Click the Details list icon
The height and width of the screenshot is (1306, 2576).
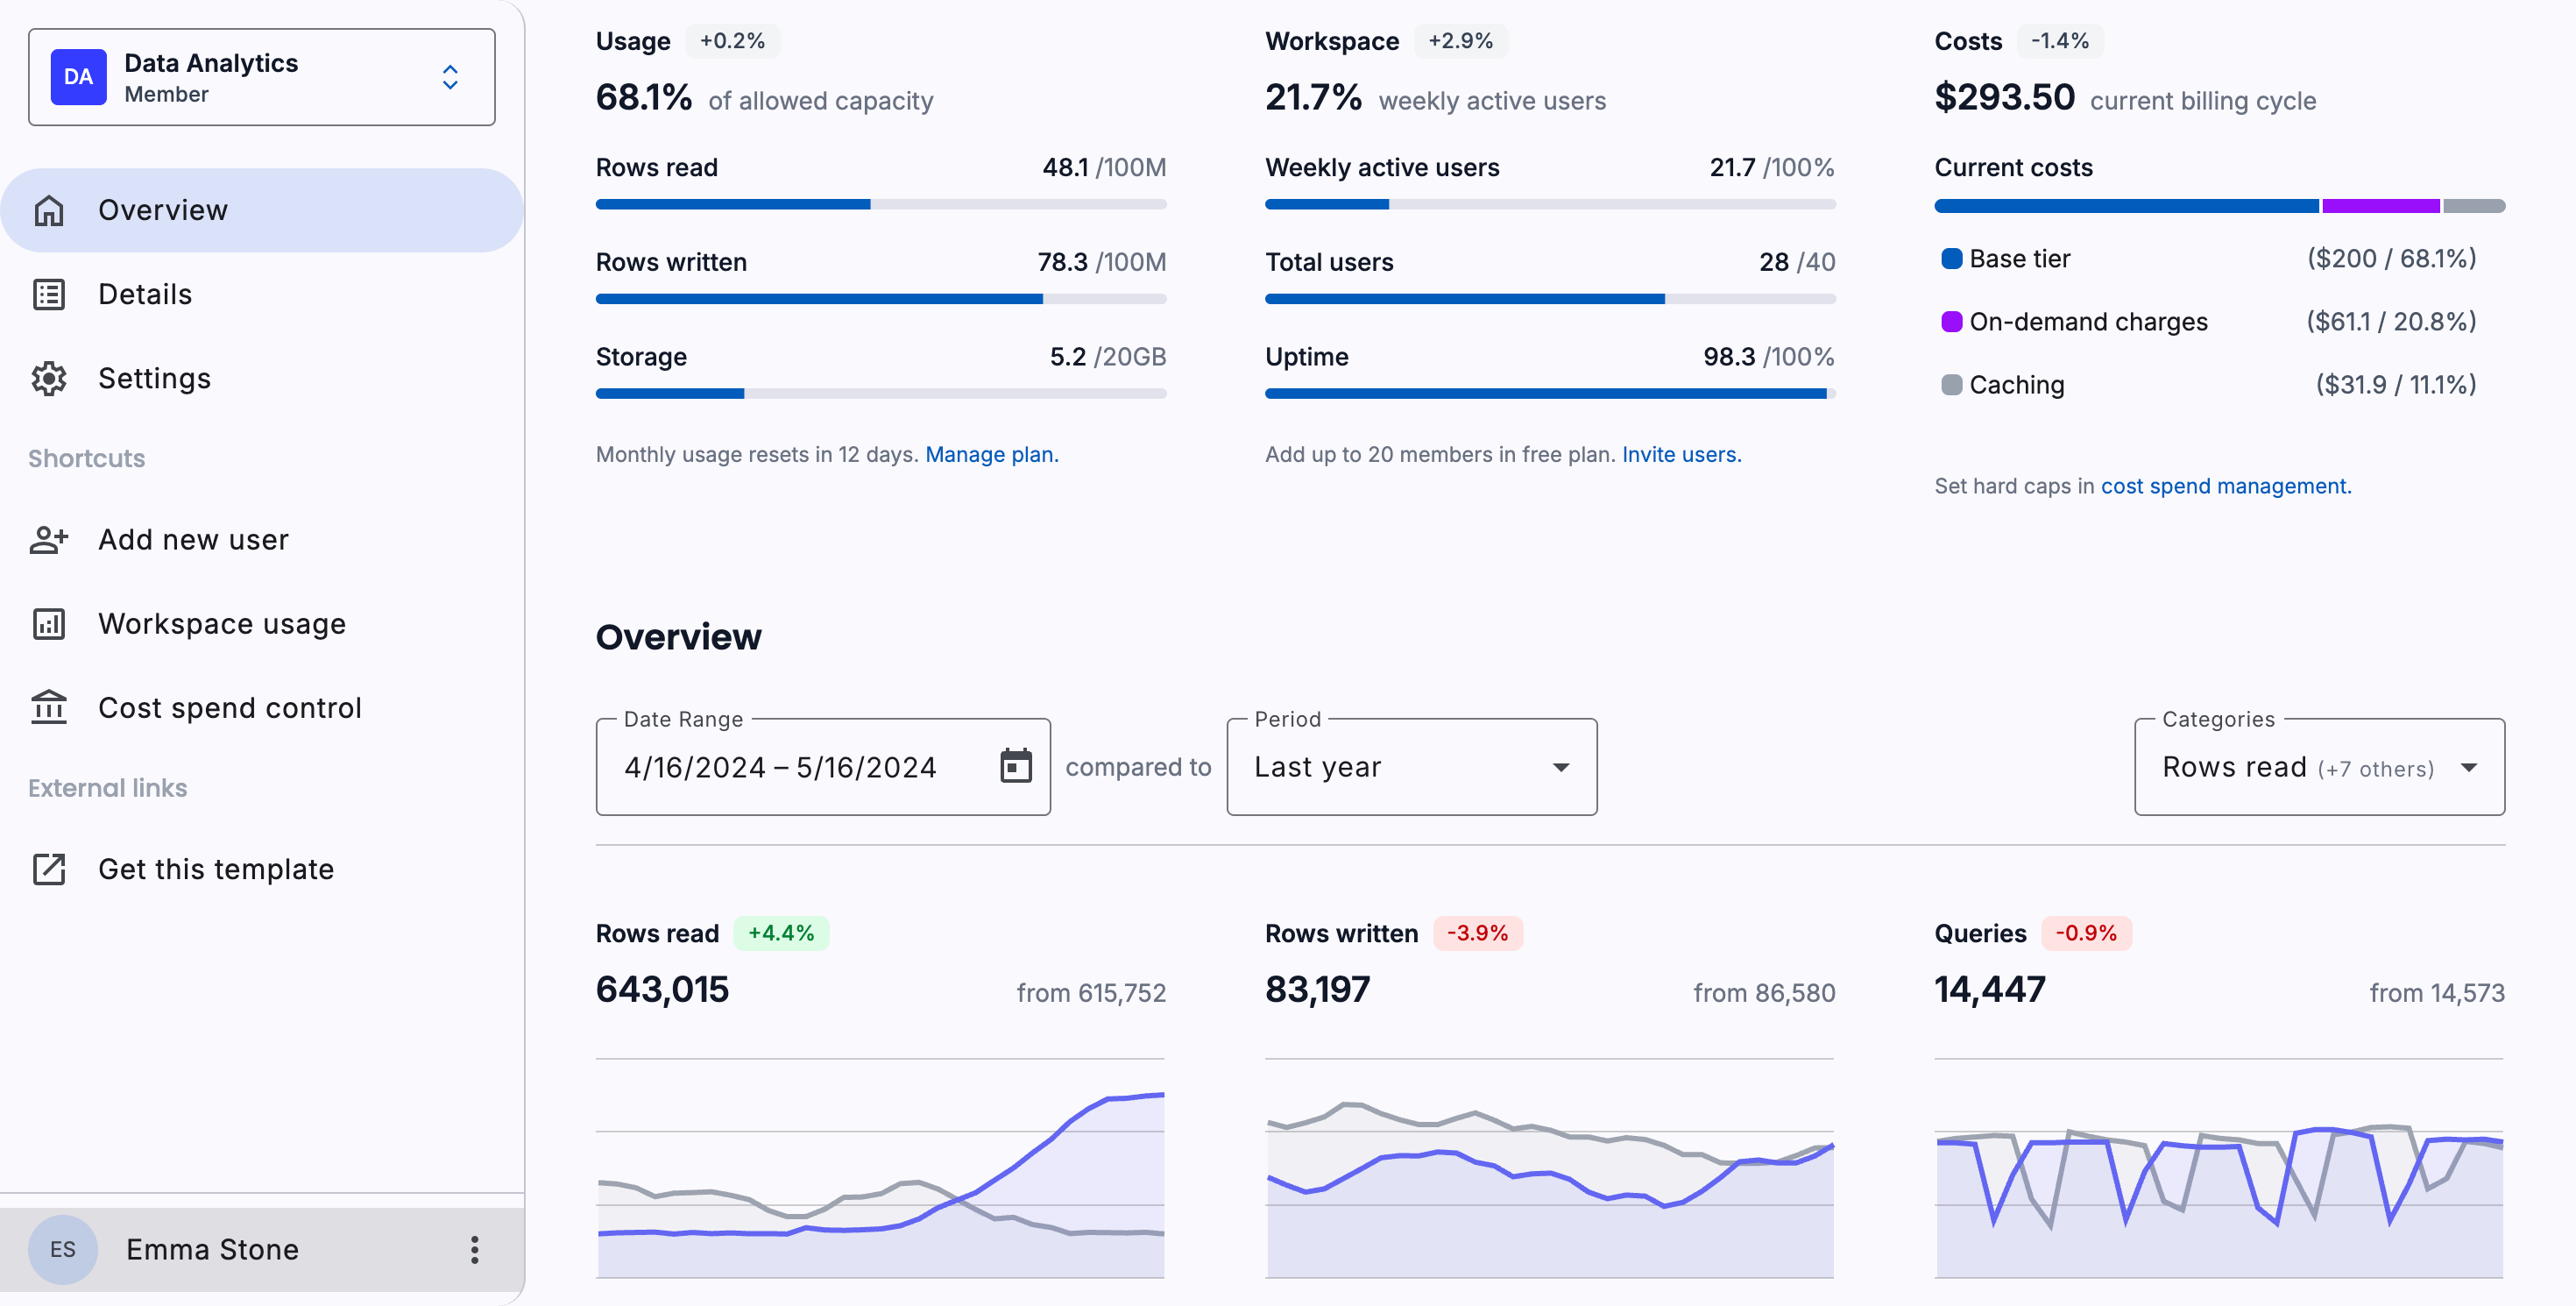tap(48, 294)
